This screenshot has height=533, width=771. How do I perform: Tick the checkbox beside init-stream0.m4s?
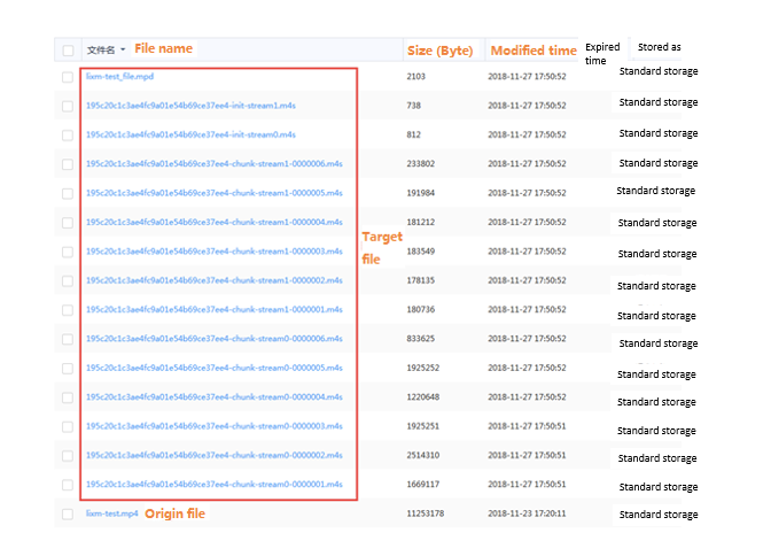tap(68, 135)
